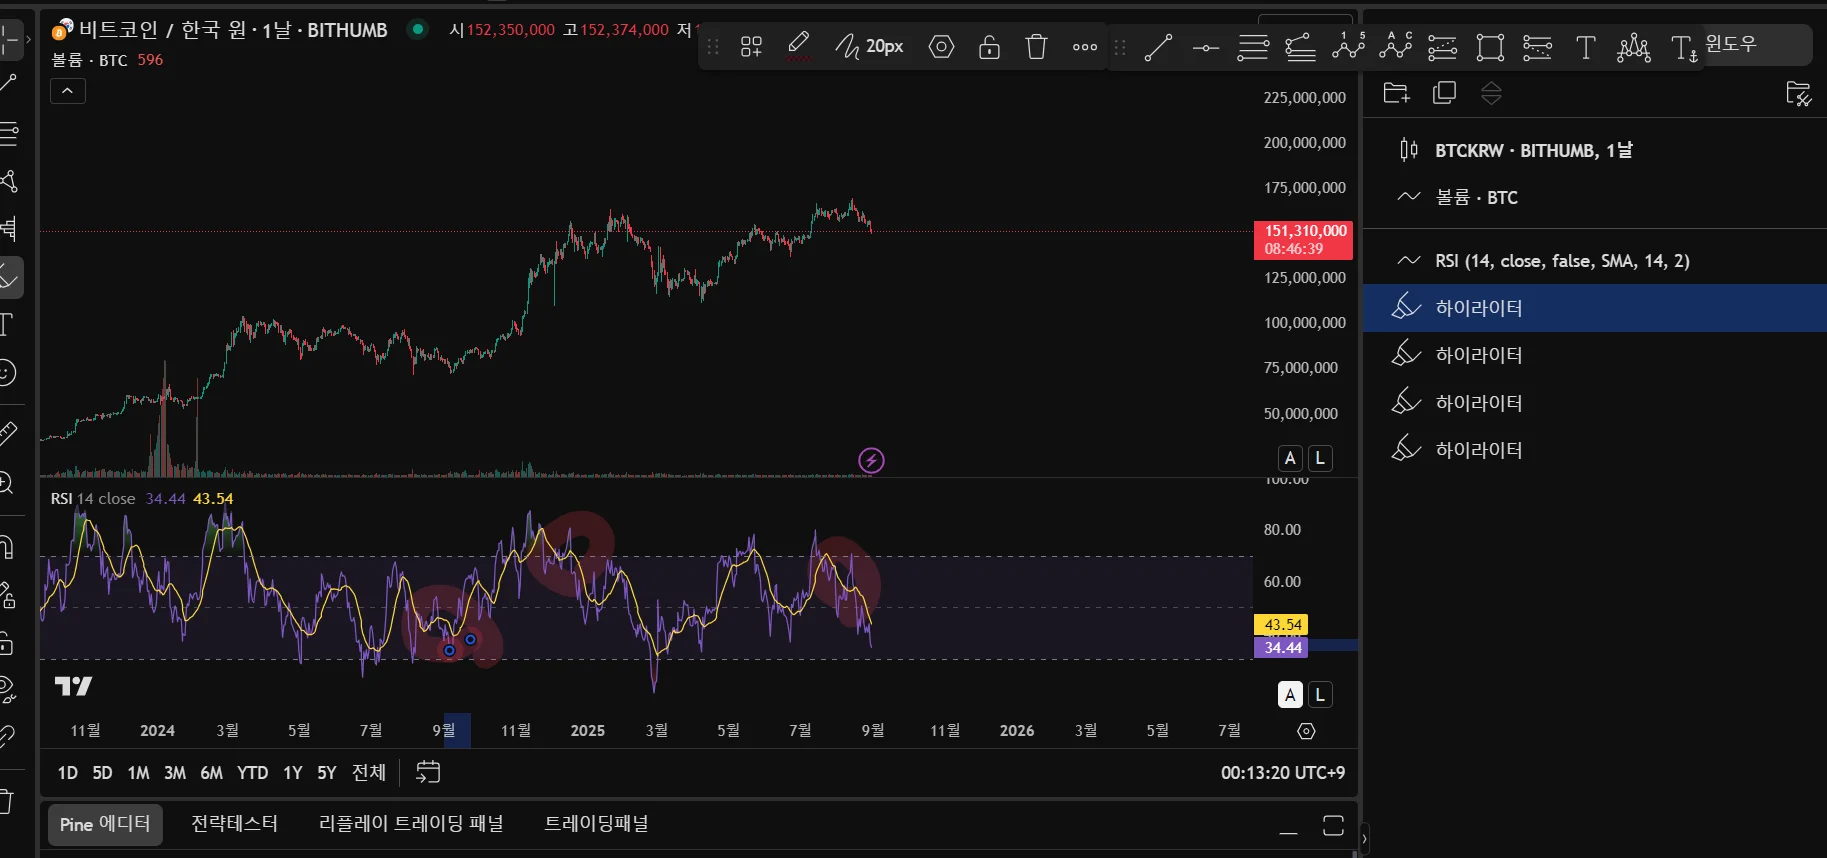Click the highlighter color pencil icon

[x=798, y=46]
